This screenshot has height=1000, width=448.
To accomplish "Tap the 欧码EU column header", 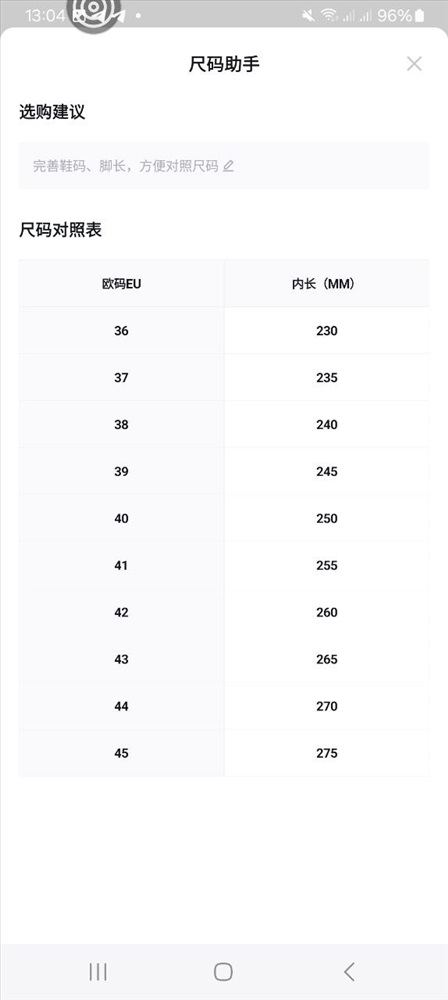I will click(x=121, y=284).
